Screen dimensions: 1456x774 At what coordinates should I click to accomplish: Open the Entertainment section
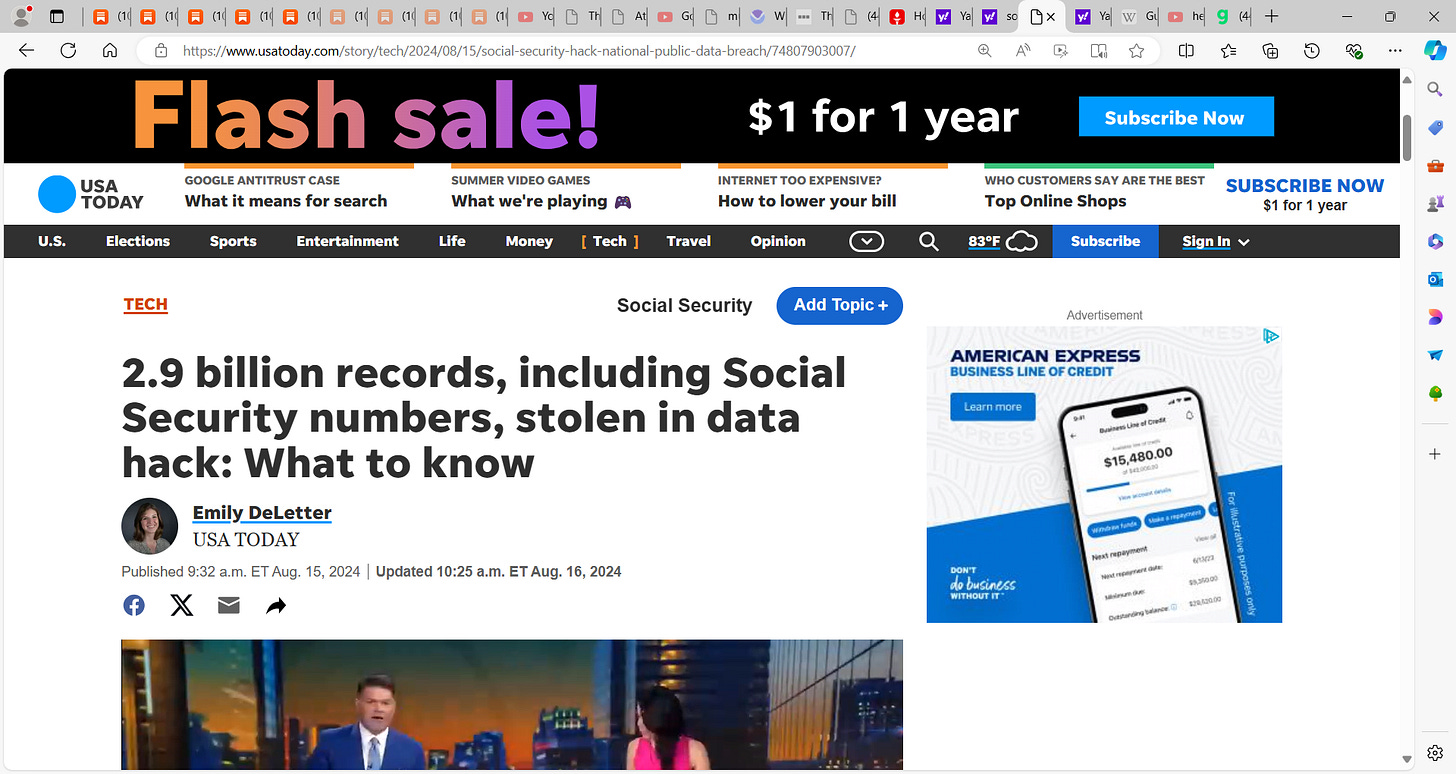coord(347,241)
